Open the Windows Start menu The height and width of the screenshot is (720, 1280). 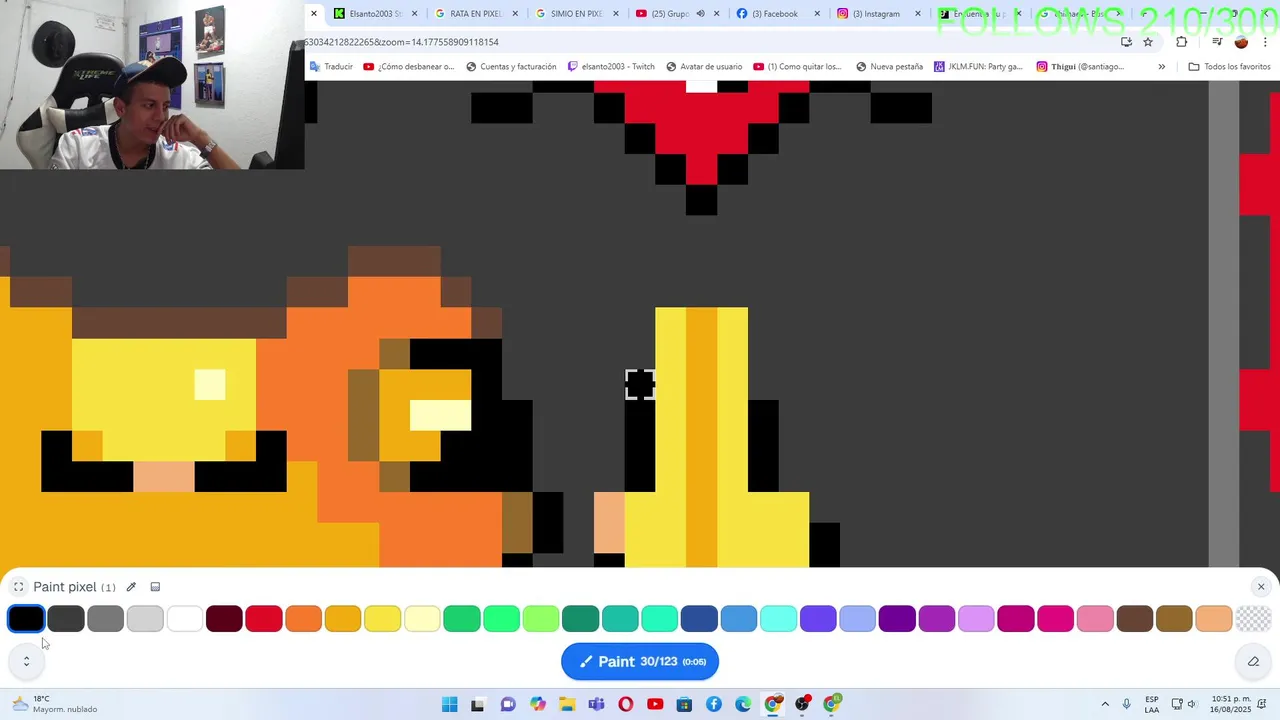pos(449,705)
